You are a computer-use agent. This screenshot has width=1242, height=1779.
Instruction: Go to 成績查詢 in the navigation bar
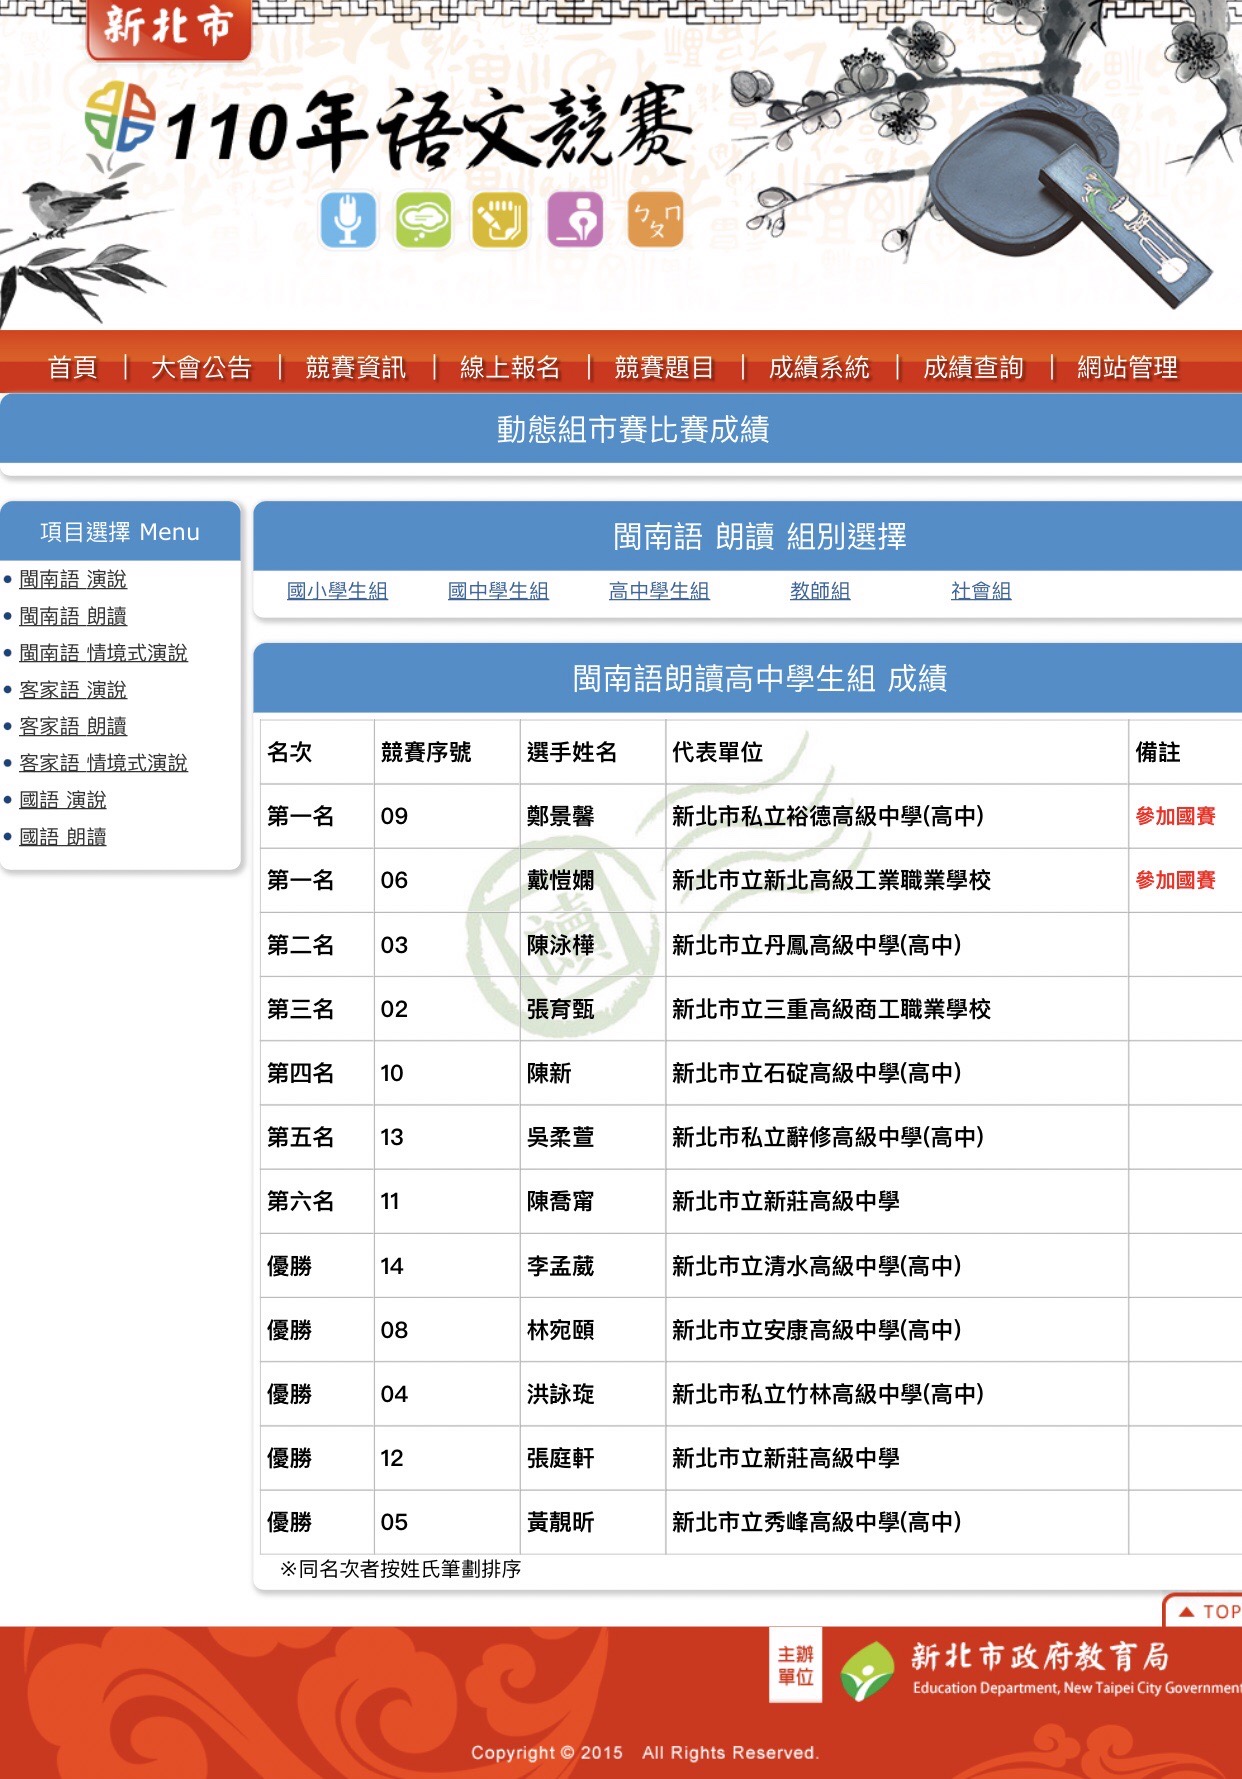coord(973,368)
